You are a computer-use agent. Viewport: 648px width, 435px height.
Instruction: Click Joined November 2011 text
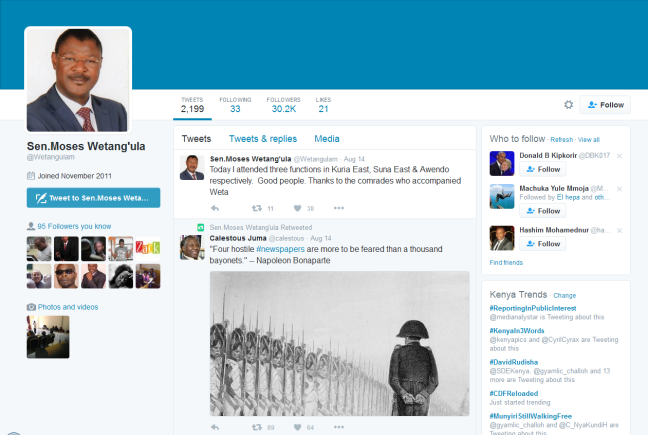74,176
